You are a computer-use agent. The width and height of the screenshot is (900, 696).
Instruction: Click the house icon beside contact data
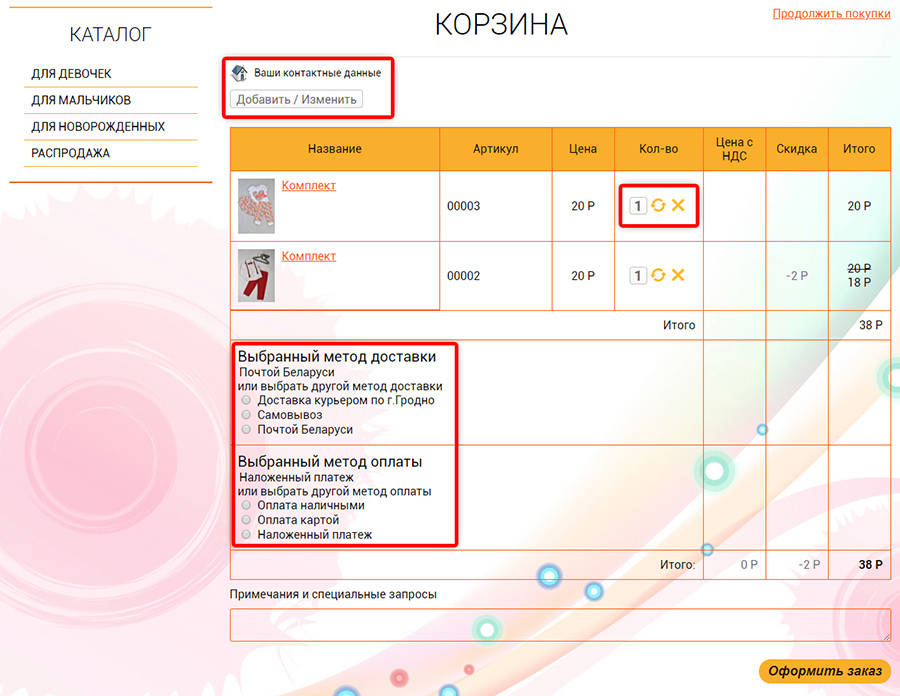239,73
